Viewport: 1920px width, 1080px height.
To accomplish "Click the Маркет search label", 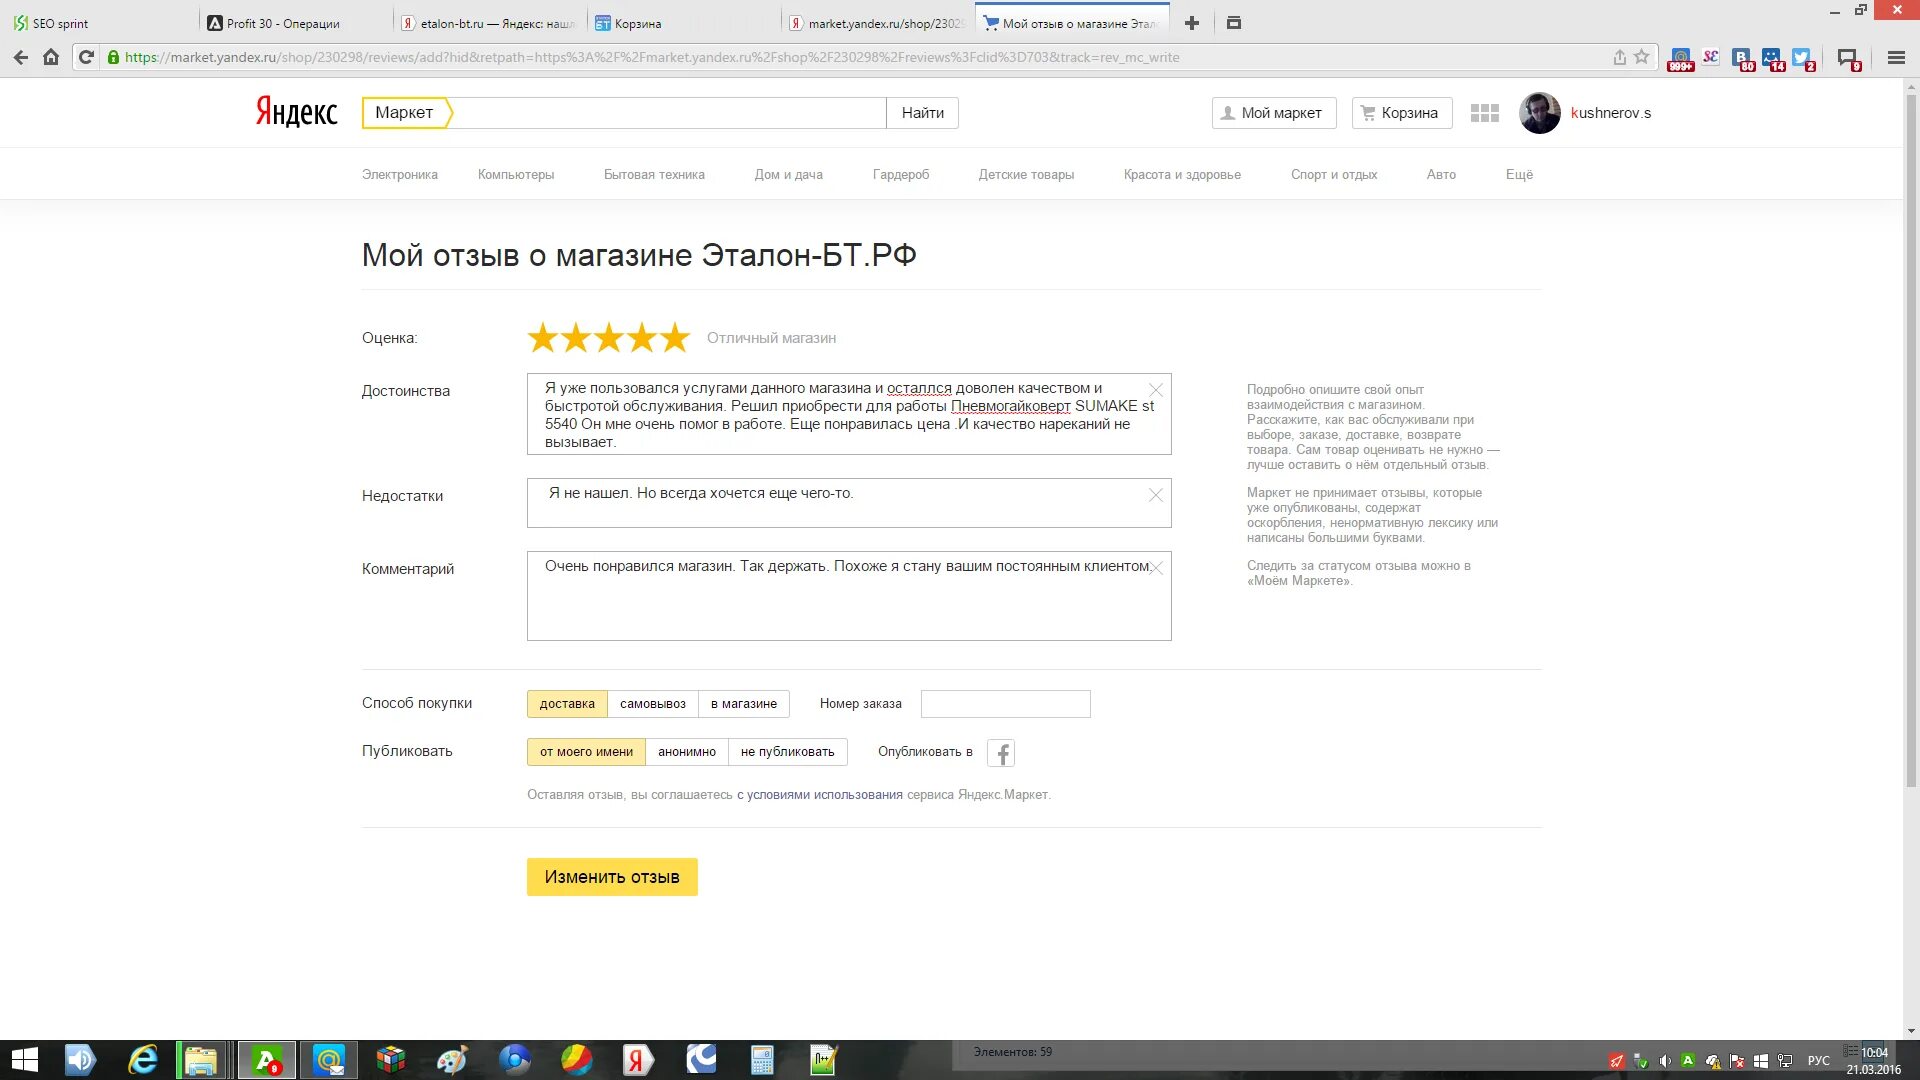I will 405,113.
